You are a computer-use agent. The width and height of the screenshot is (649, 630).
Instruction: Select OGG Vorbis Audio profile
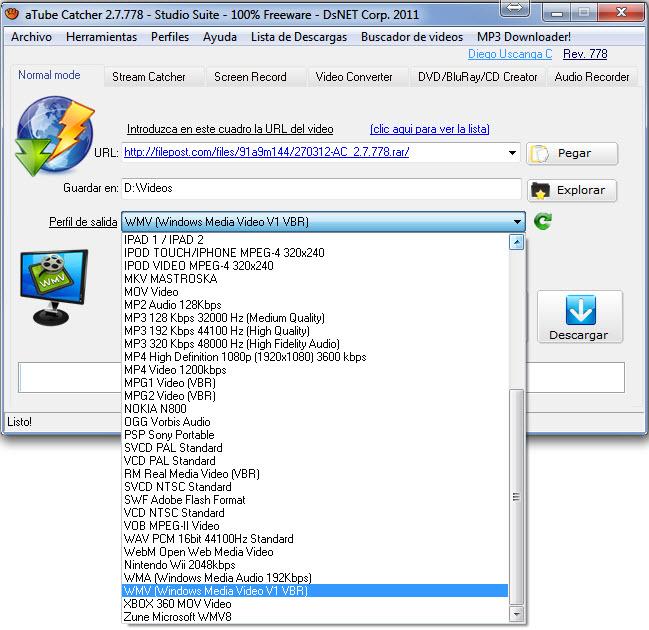315,422
